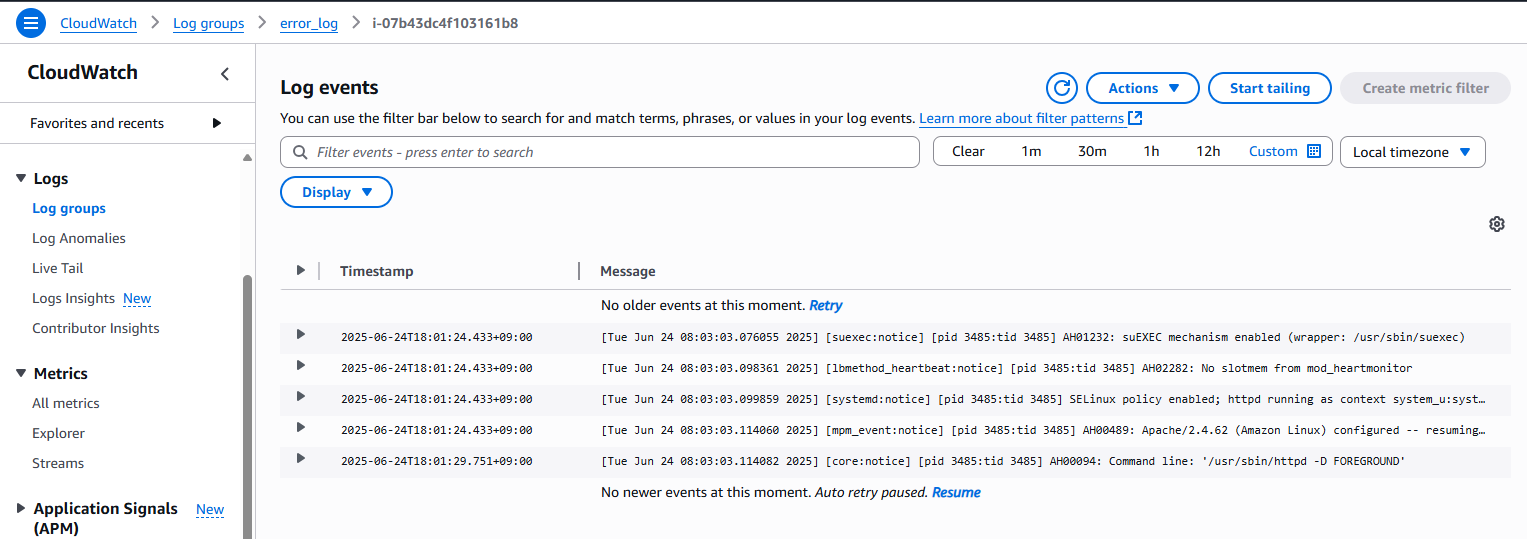Image resolution: width=1527 pixels, height=539 pixels.
Task: Open the Local timezone dropdown
Action: pyautogui.click(x=1412, y=152)
